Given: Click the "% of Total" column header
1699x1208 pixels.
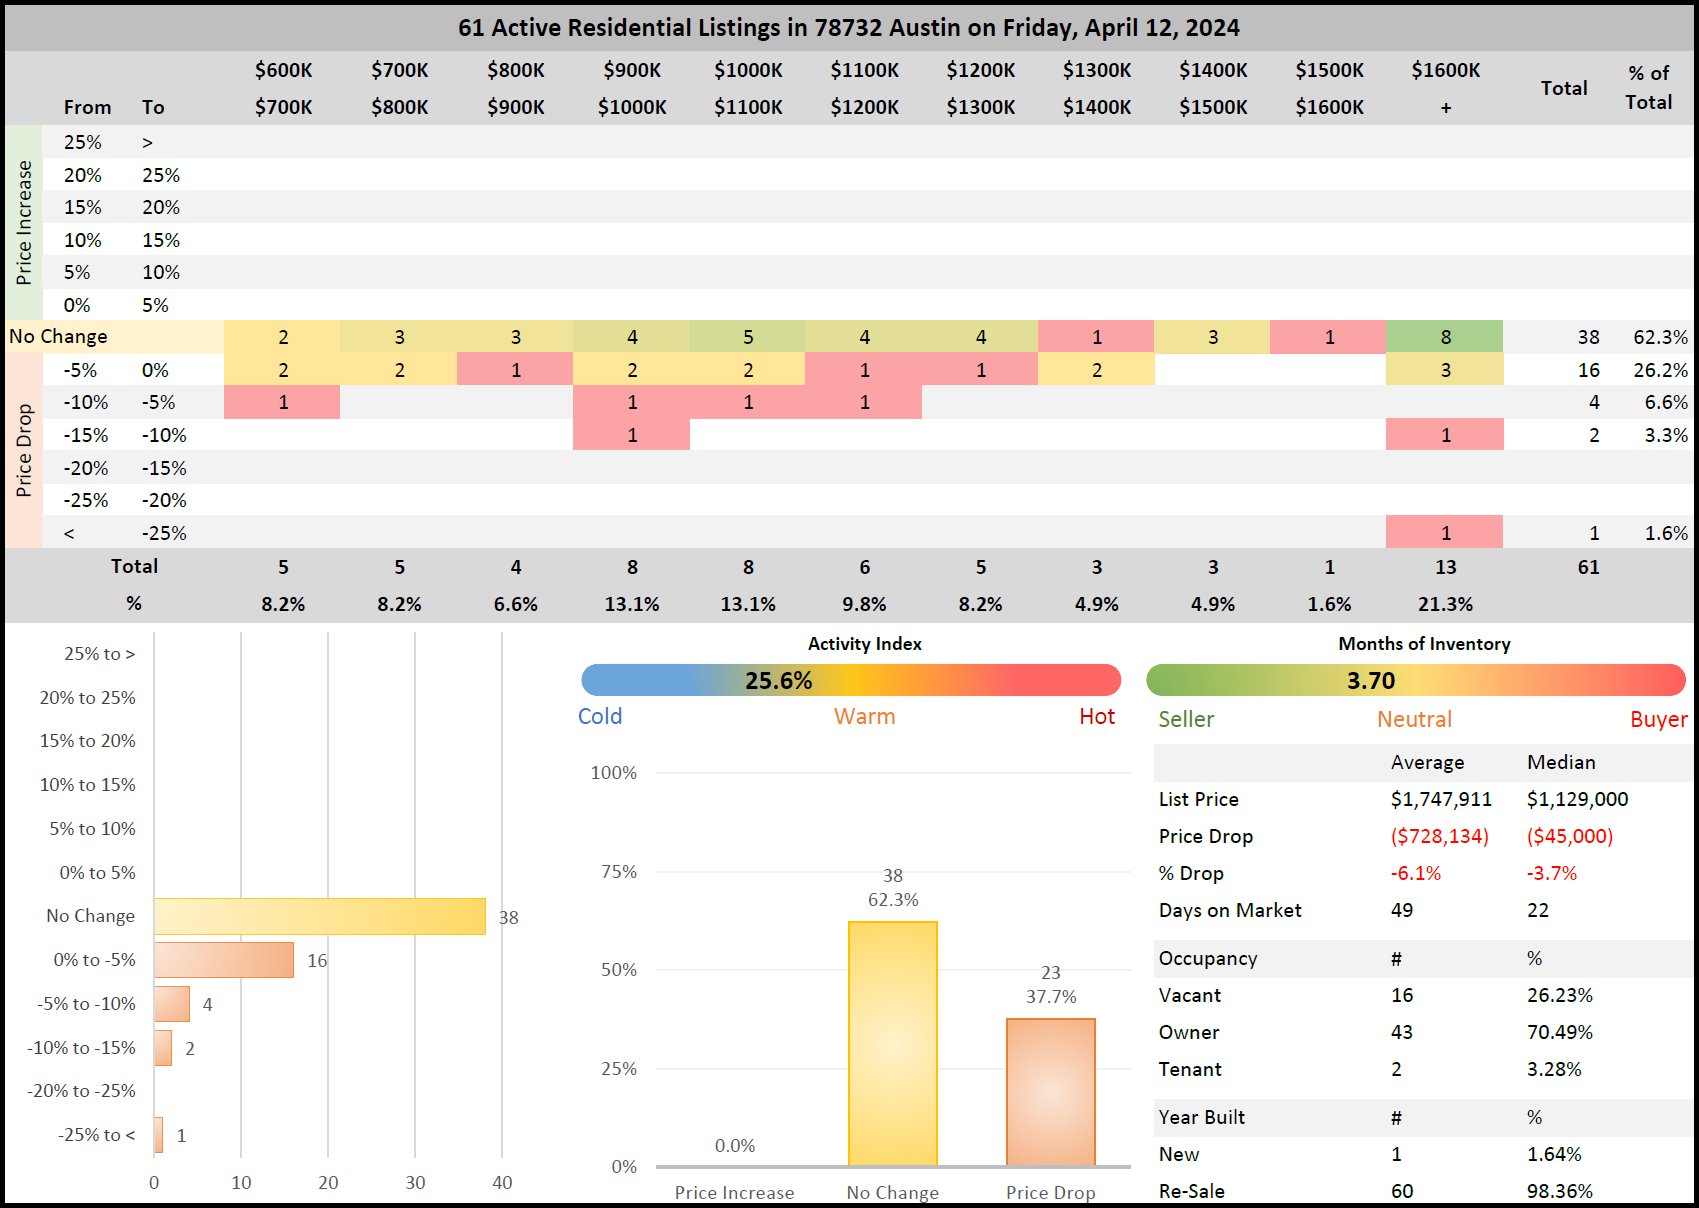Looking at the screenshot, I should 1648,88.
